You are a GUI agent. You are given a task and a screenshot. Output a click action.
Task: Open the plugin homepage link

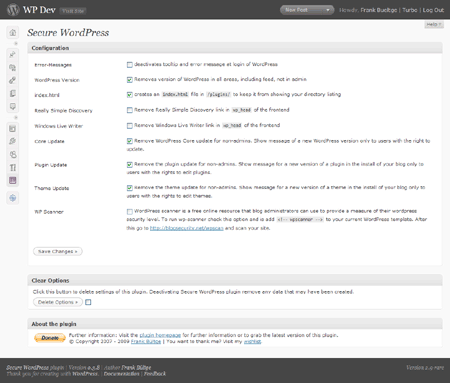160,335
